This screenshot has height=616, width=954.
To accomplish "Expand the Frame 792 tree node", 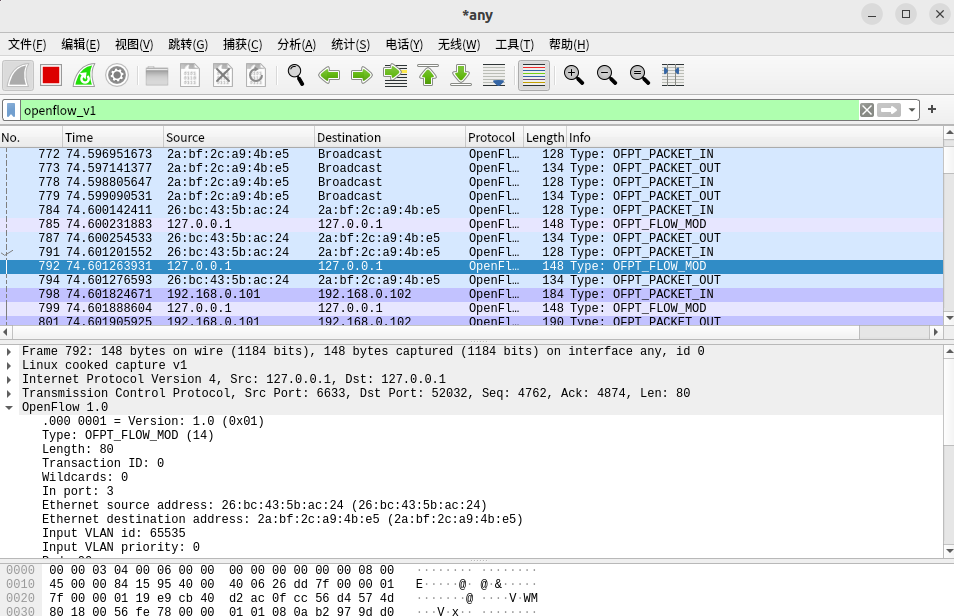I will click(9, 351).
